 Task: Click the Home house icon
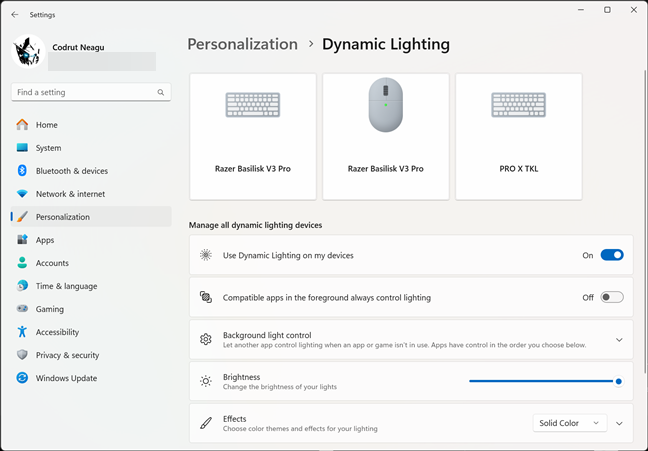(x=22, y=124)
